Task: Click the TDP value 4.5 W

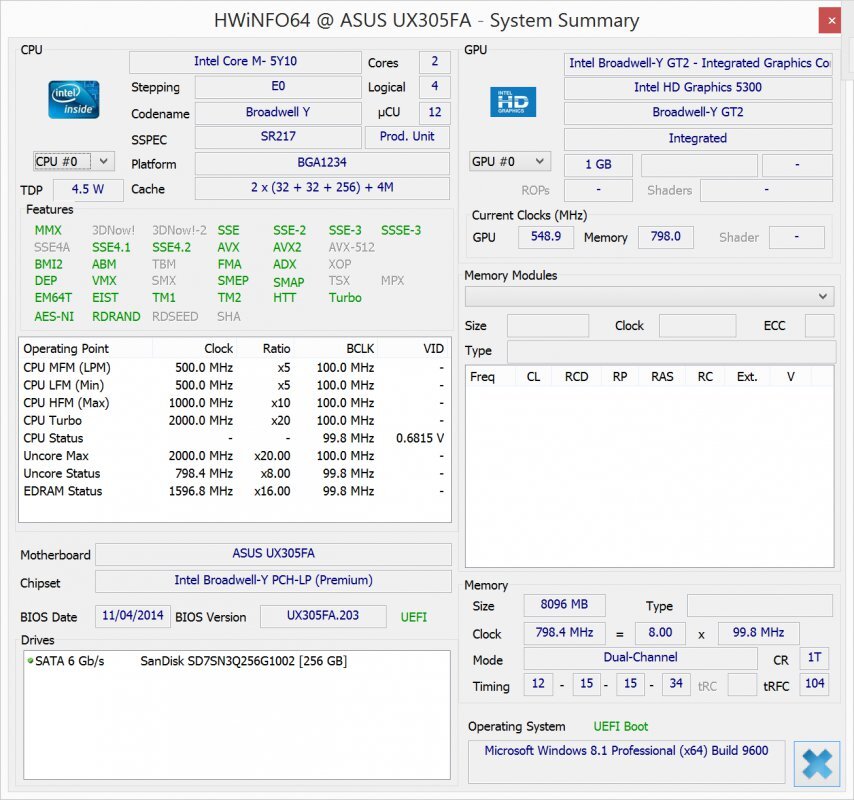Action: tap(88, 190)
